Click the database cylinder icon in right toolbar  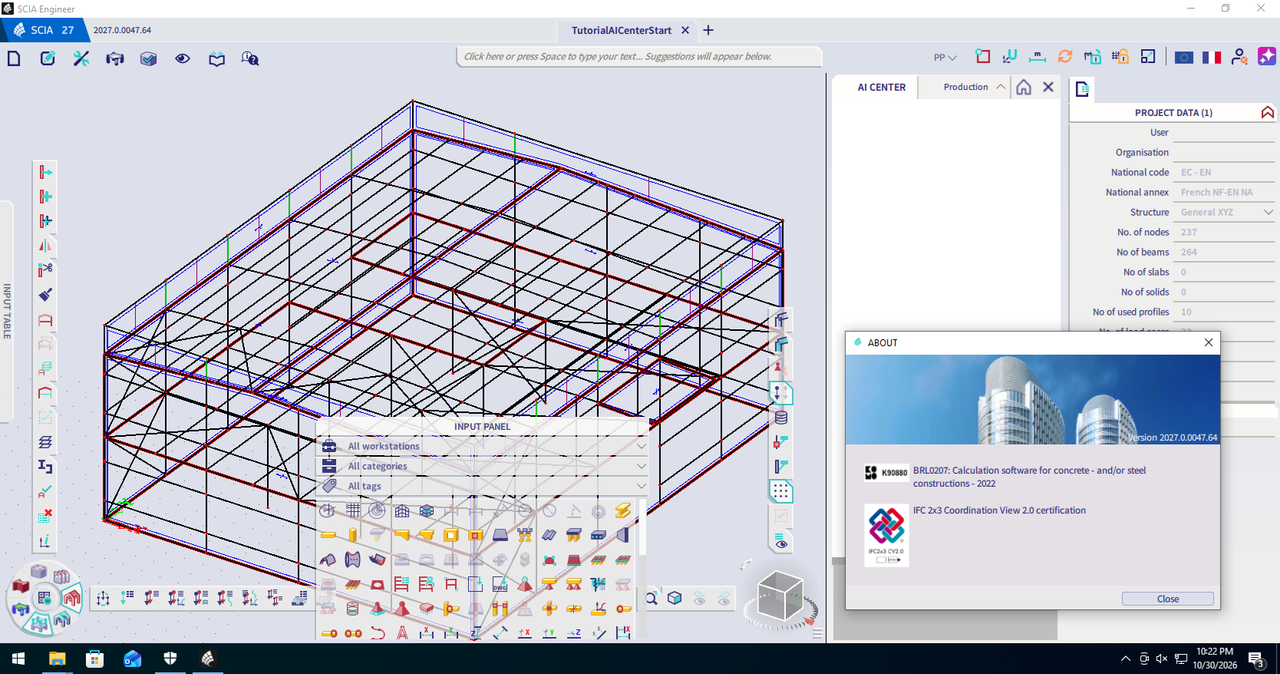click(x=781, y=417)
